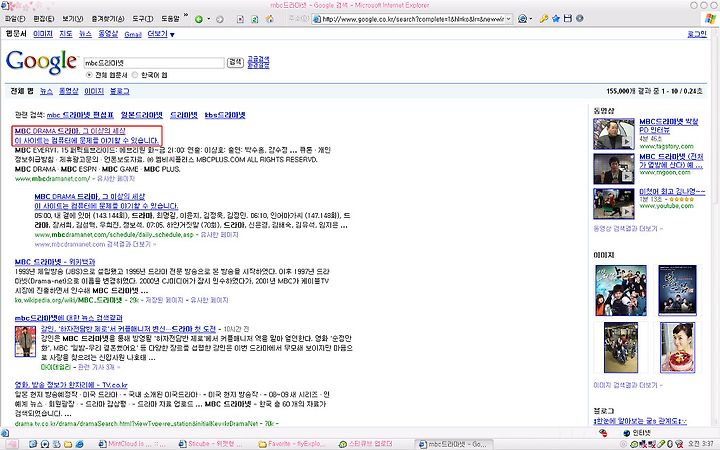
Task: Switch to 스티큐브 업로더 taskbar window
Action: click(x=367, y=444)
